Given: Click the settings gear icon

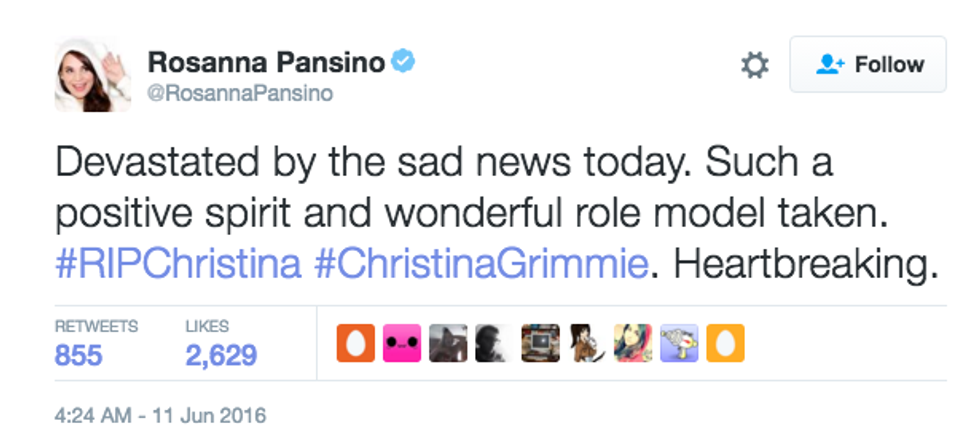Looking at the screenshot, I should [x=755, y=66].
